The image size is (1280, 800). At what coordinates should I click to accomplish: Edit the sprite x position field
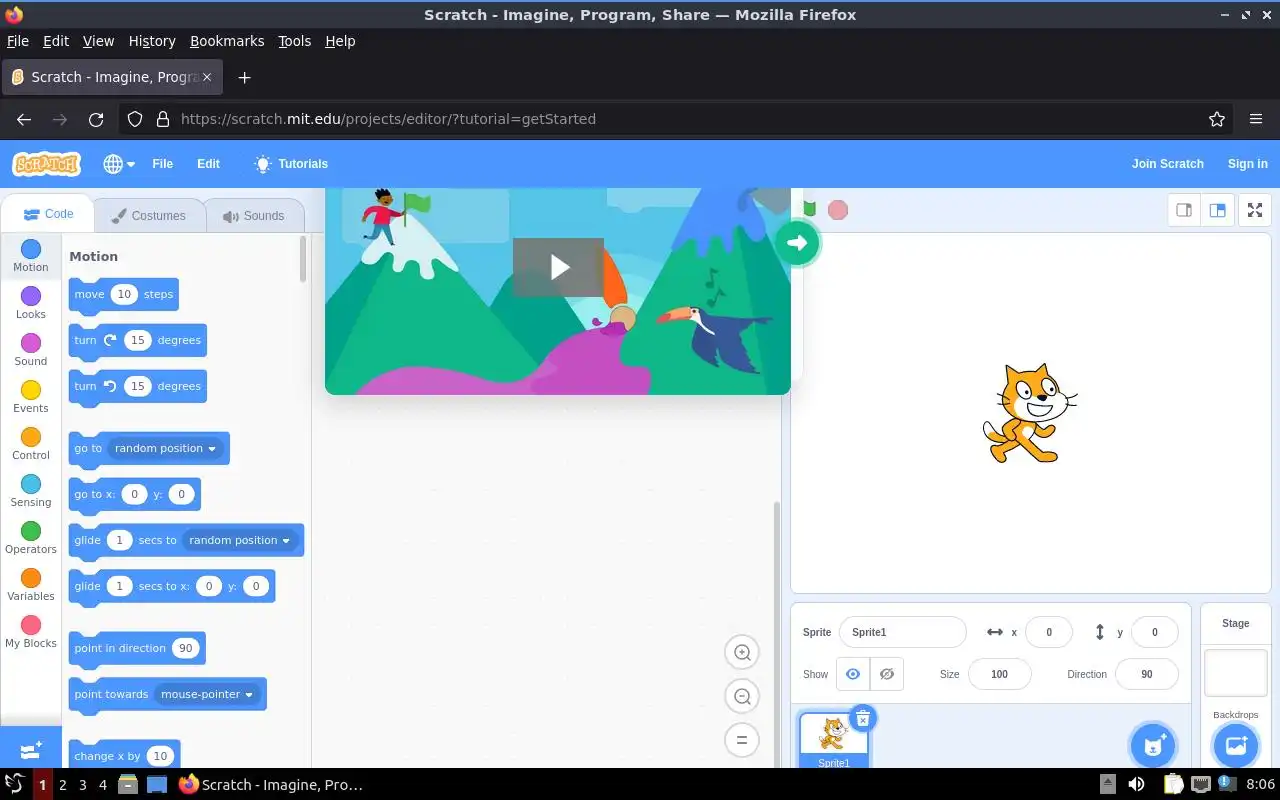(x=1049, y=632)
